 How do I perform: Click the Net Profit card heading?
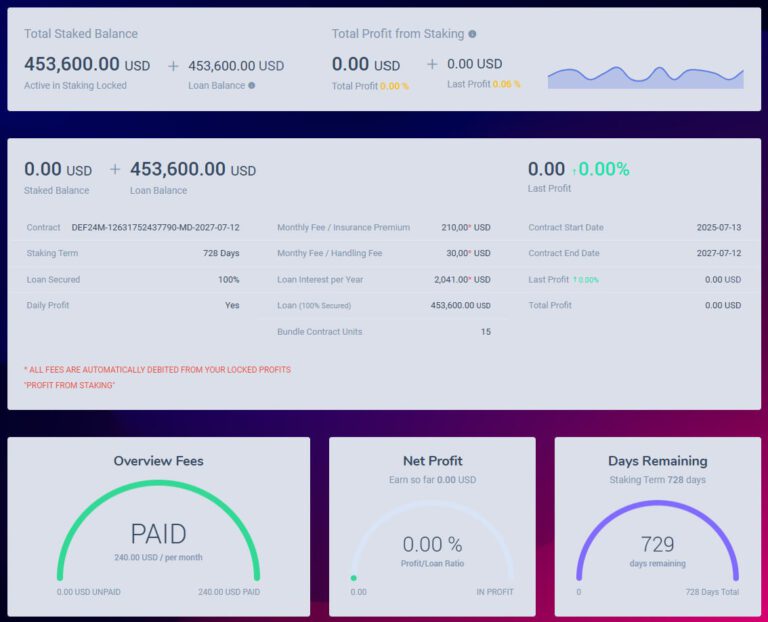432,461
